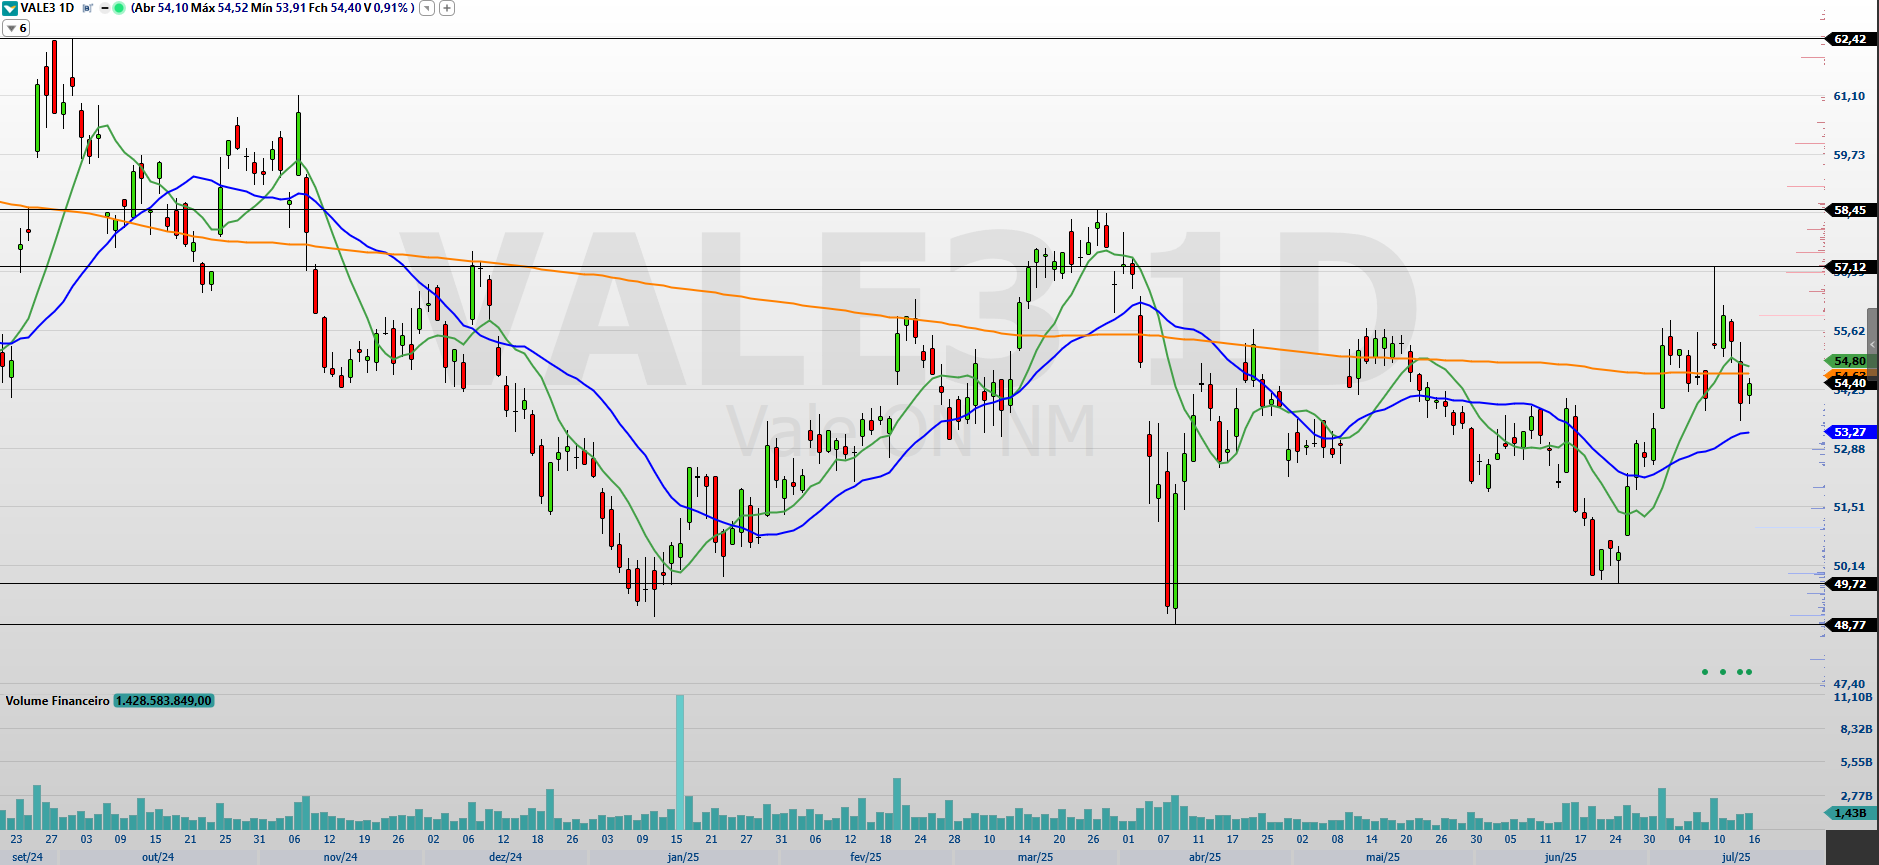Expand the '6' indicators dropdown
The width and height of the screenshot is (1879, 865).
(x=16, y=28)
